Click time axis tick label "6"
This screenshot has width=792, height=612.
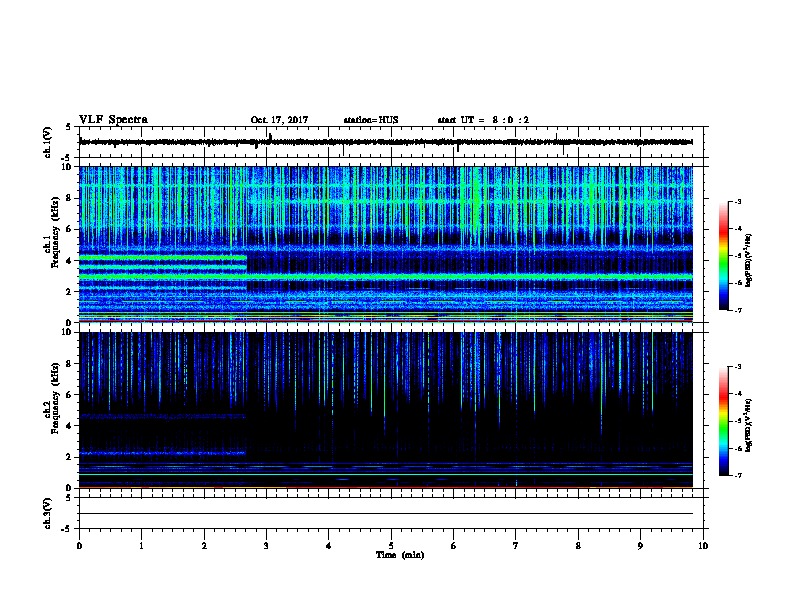(454, 545)
